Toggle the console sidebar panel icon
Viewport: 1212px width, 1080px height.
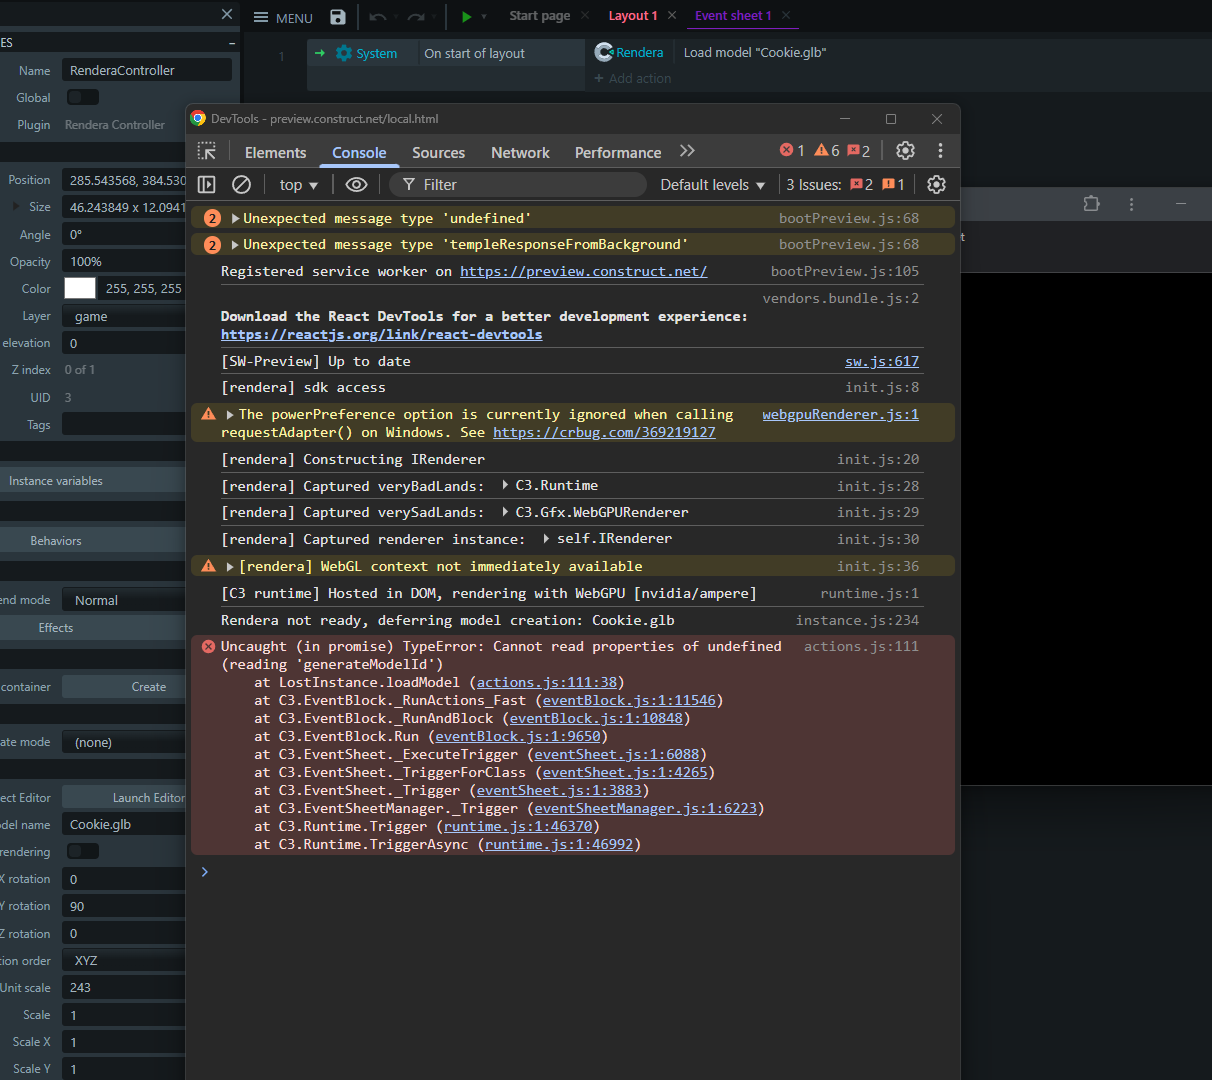click(x=207, y=184)
